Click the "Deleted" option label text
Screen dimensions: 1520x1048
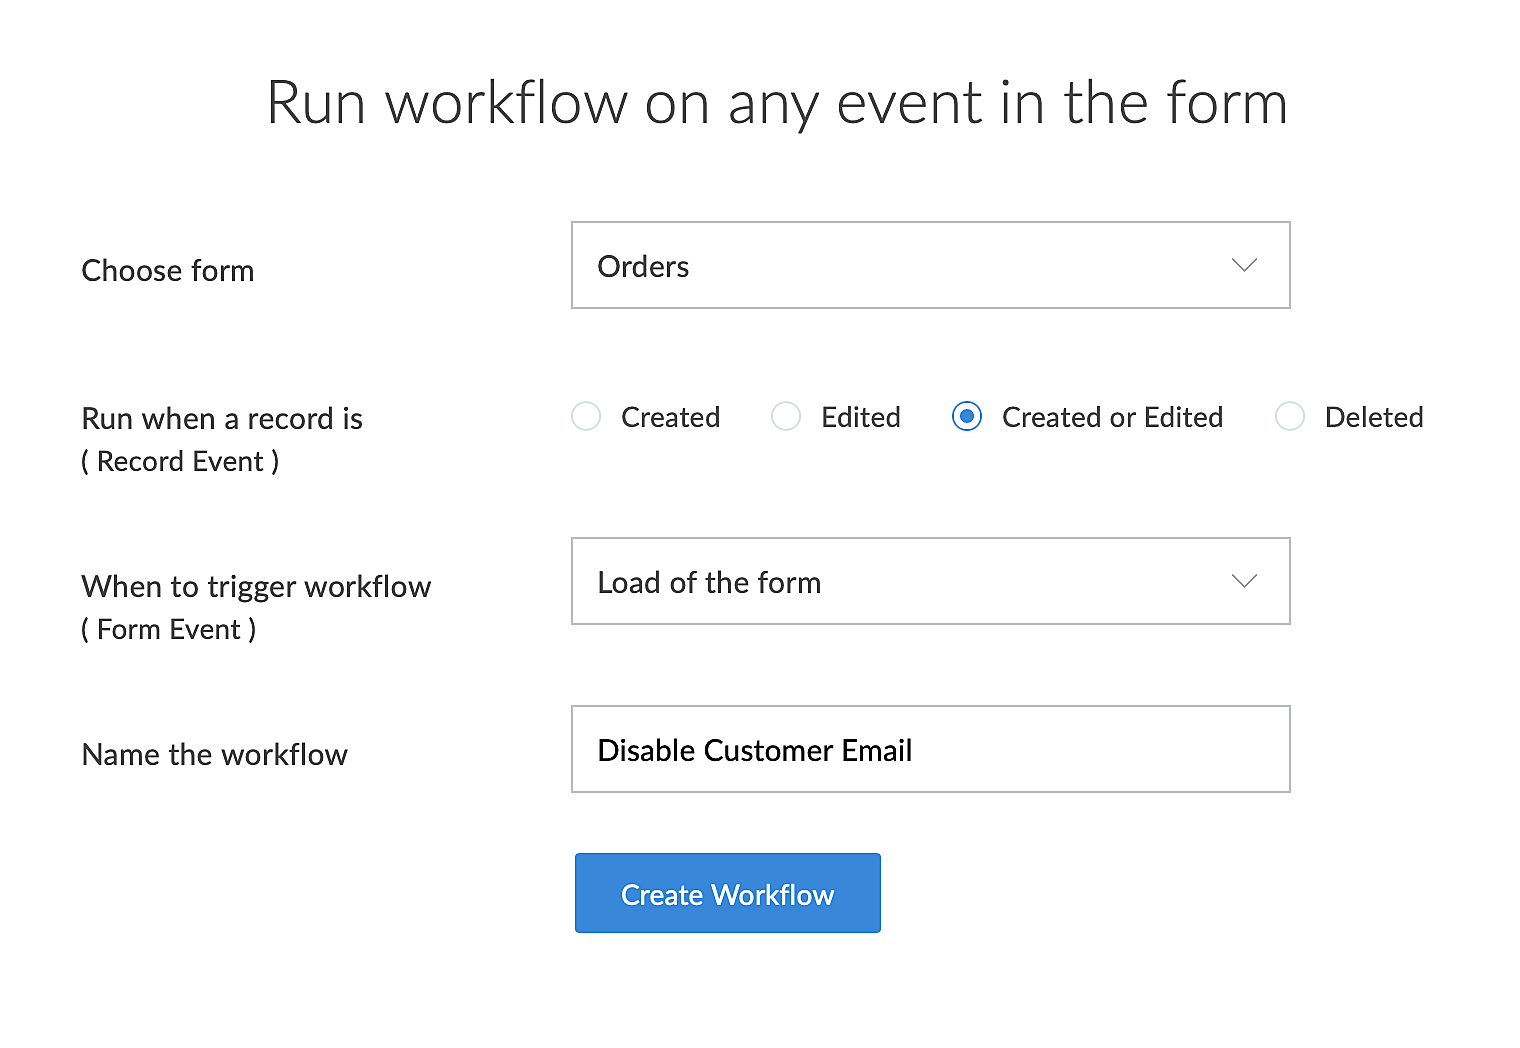[x=1373, y=417]
